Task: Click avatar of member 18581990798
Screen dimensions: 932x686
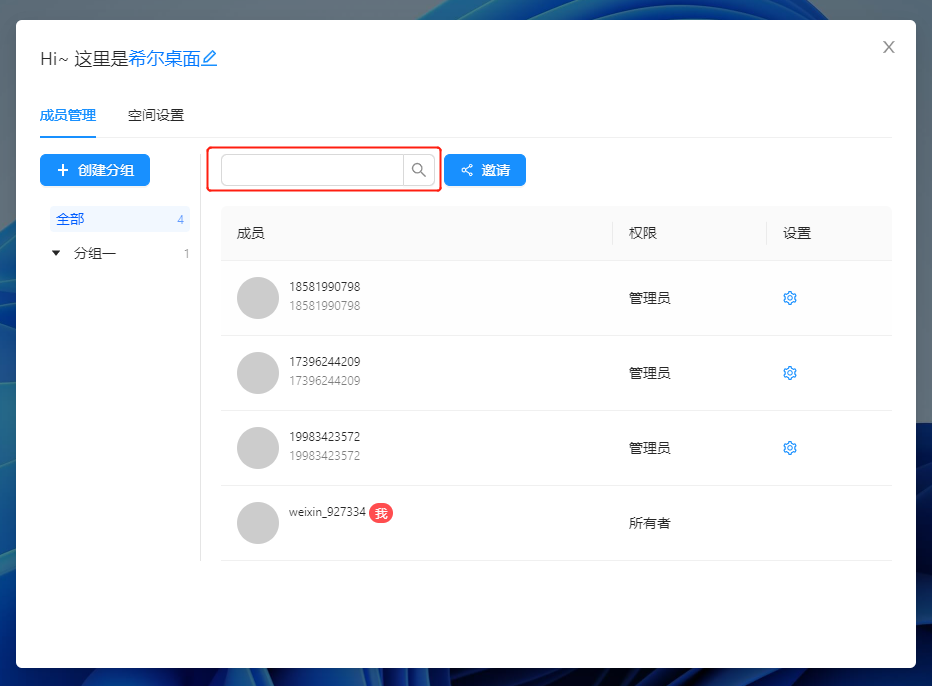Action: (x=258, y=298)
